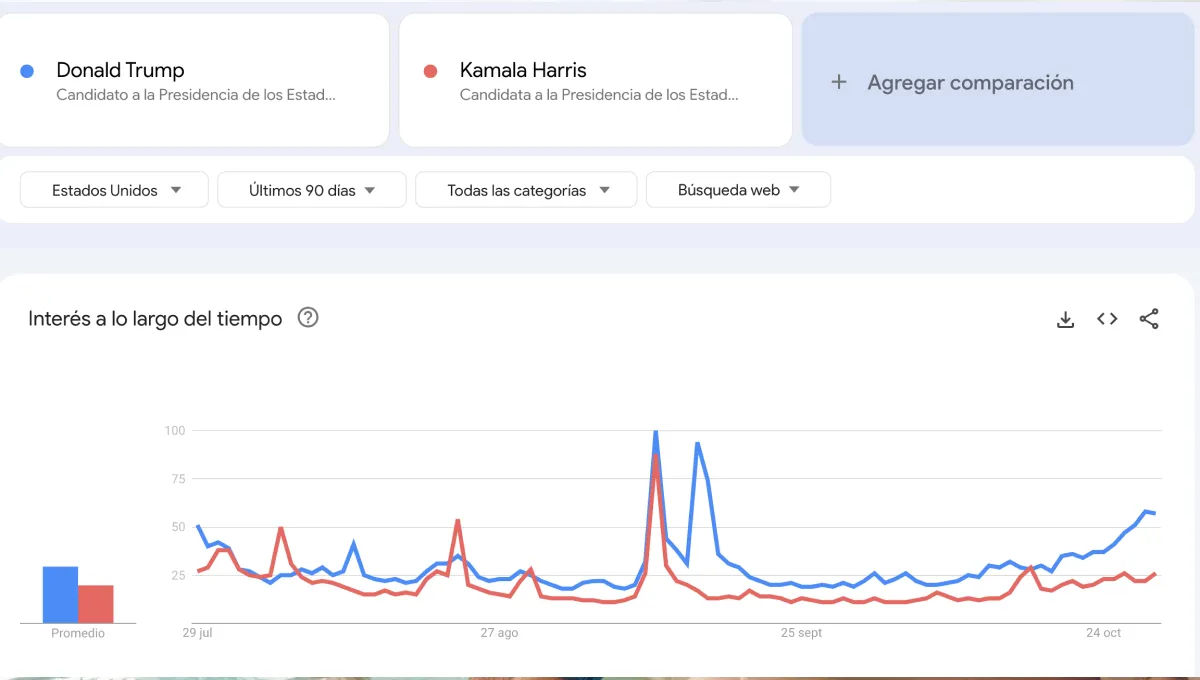Download the trends chart data
Image resolution: width=1200 pixels, height=680 pixels.
click(x=1065, y=318)
